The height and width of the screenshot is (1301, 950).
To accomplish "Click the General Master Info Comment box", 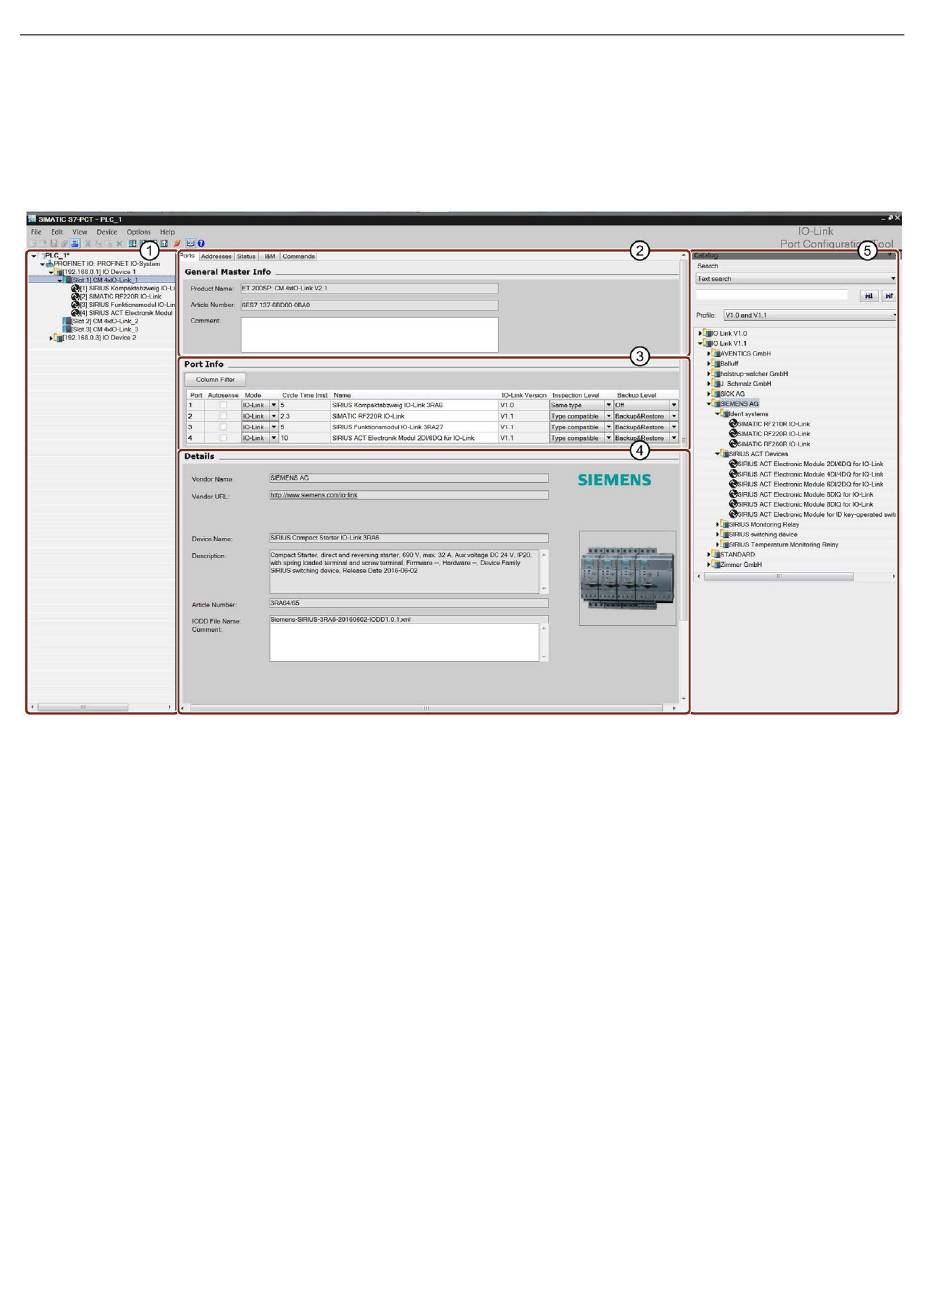I will pos(370,334).
